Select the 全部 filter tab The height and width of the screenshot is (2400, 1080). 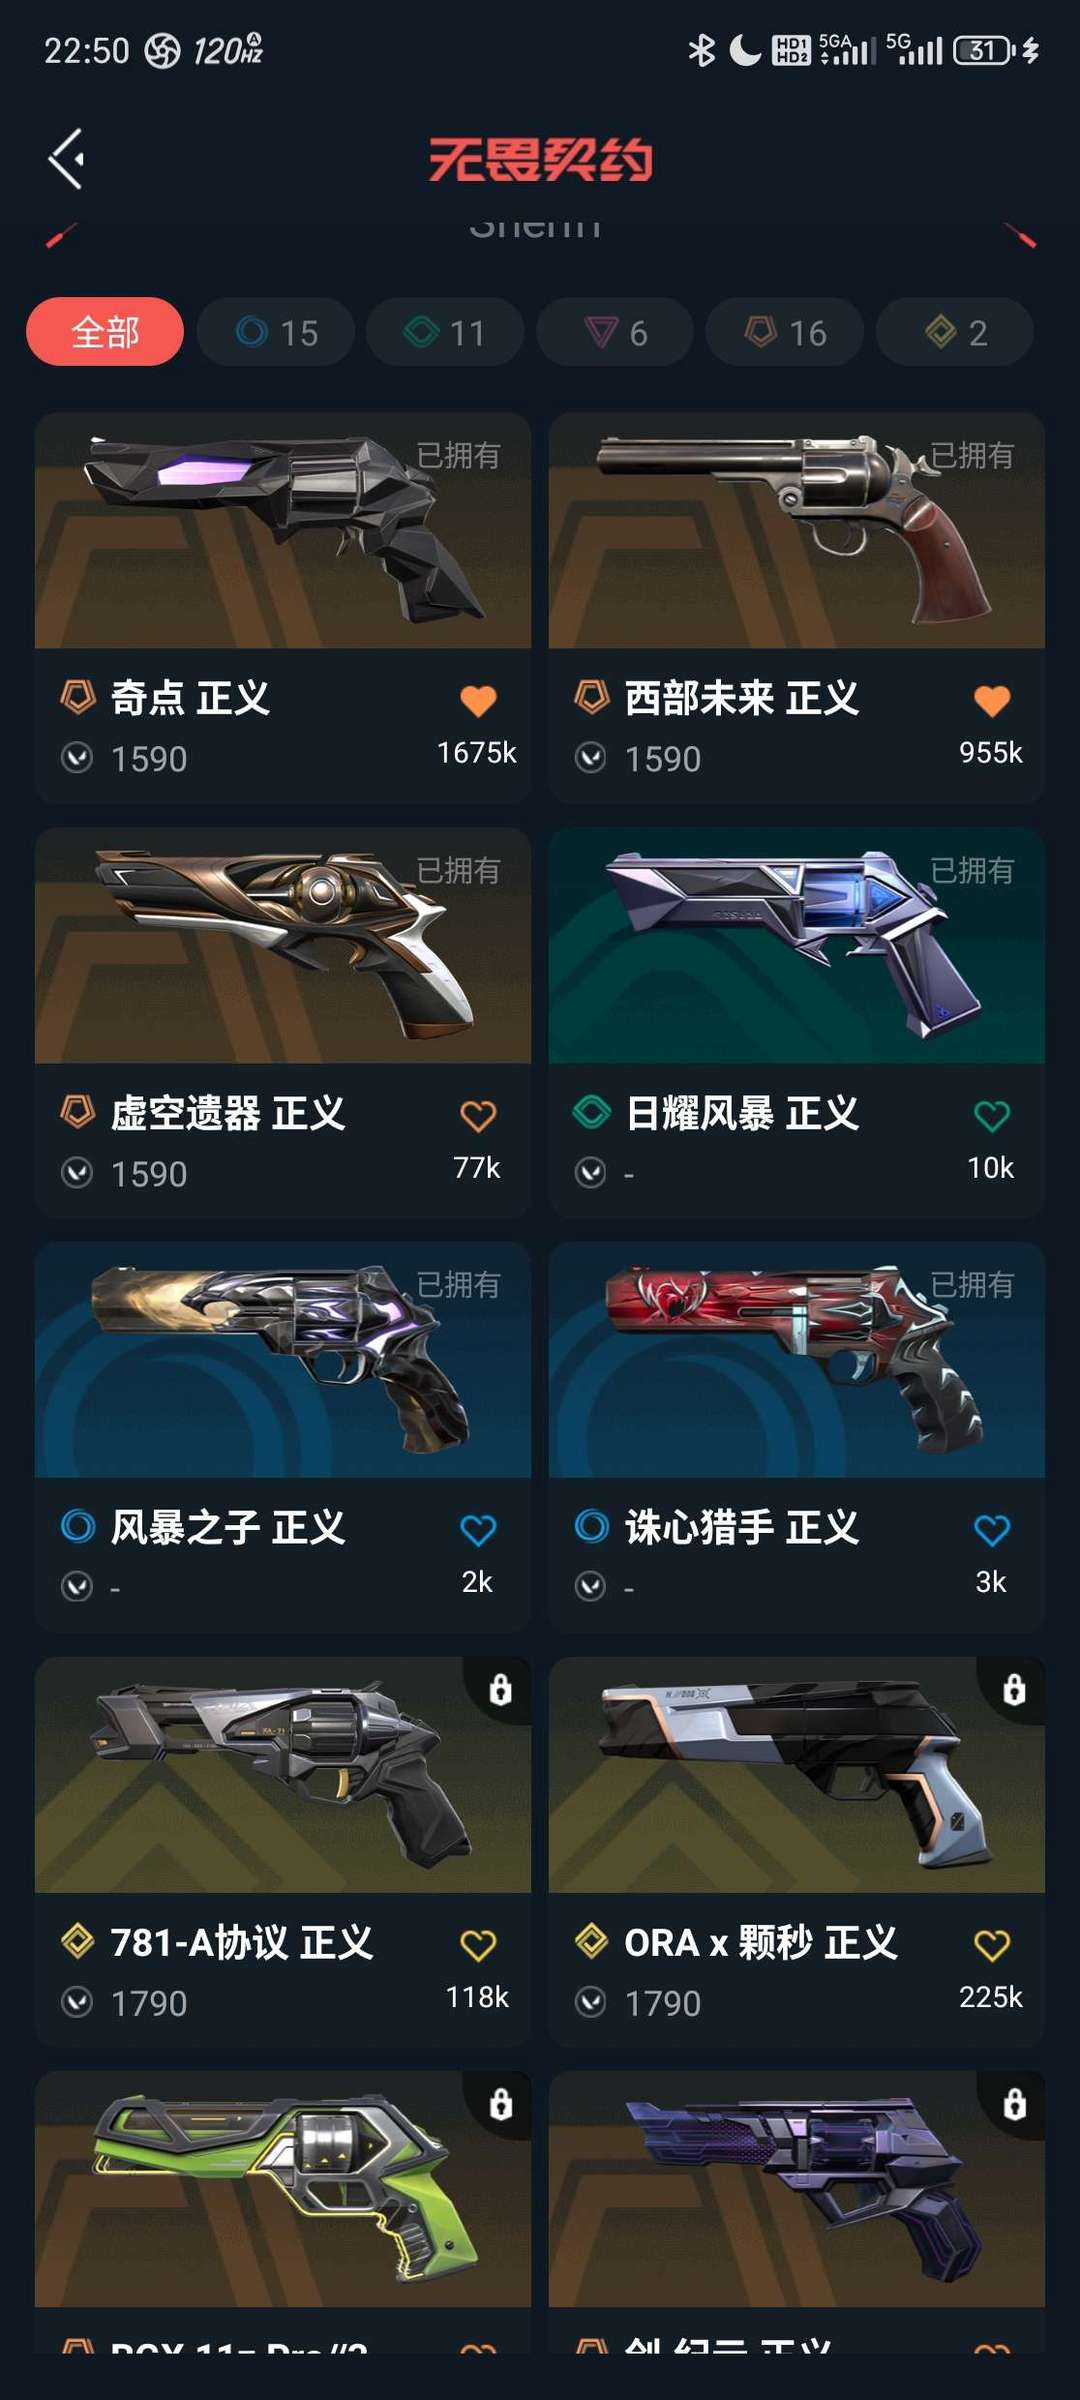pyautogui.click(x=105, y=332)
